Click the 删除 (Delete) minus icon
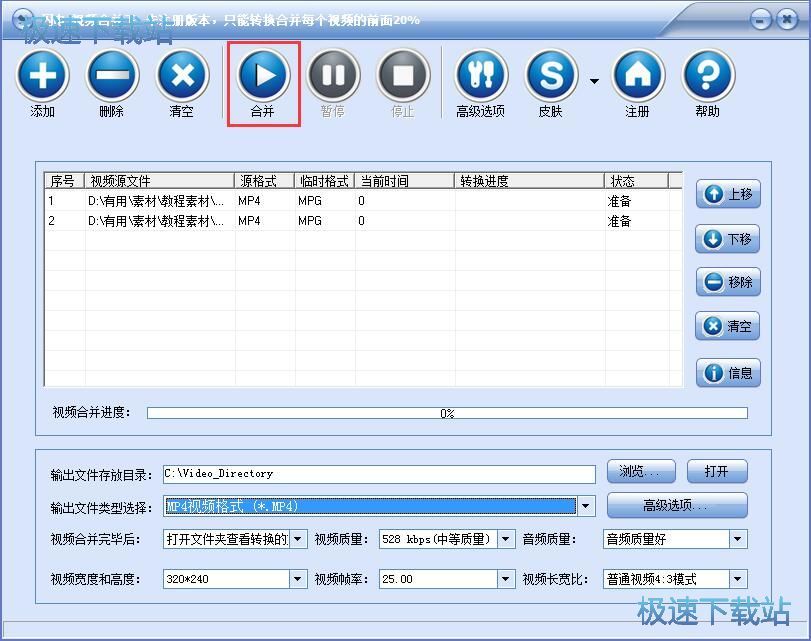Screen dimensions: 811x641 (112, 75)
